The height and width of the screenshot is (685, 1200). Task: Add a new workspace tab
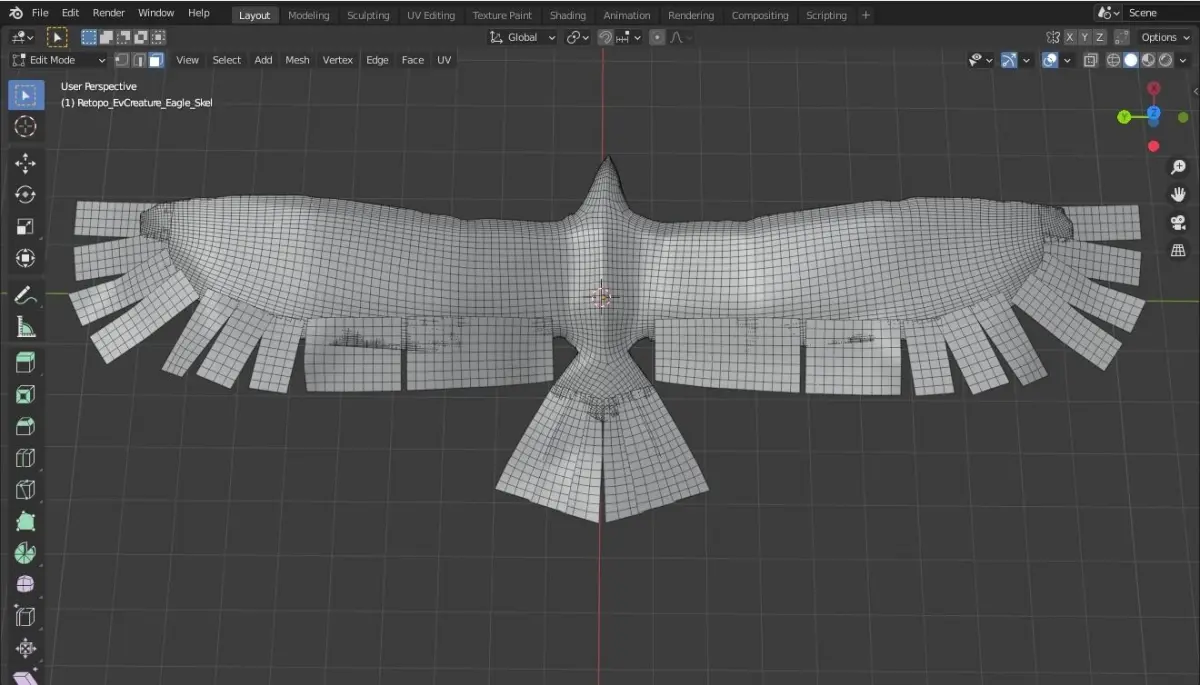pos(866,15)
